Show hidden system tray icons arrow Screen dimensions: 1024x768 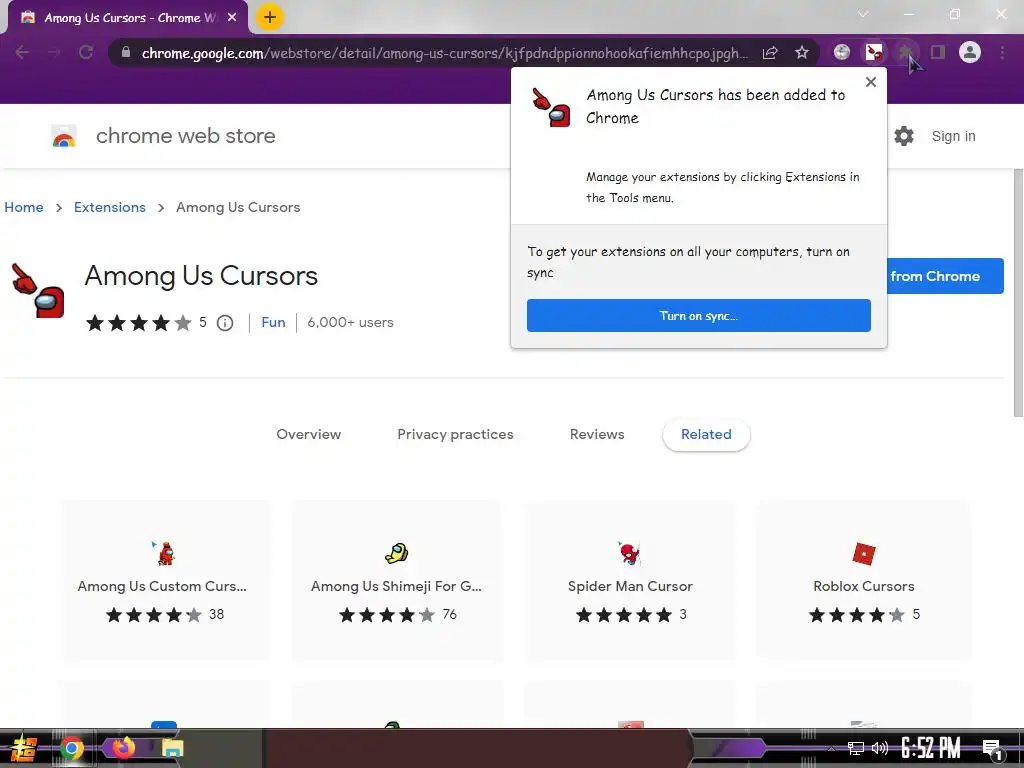(831, 748)
